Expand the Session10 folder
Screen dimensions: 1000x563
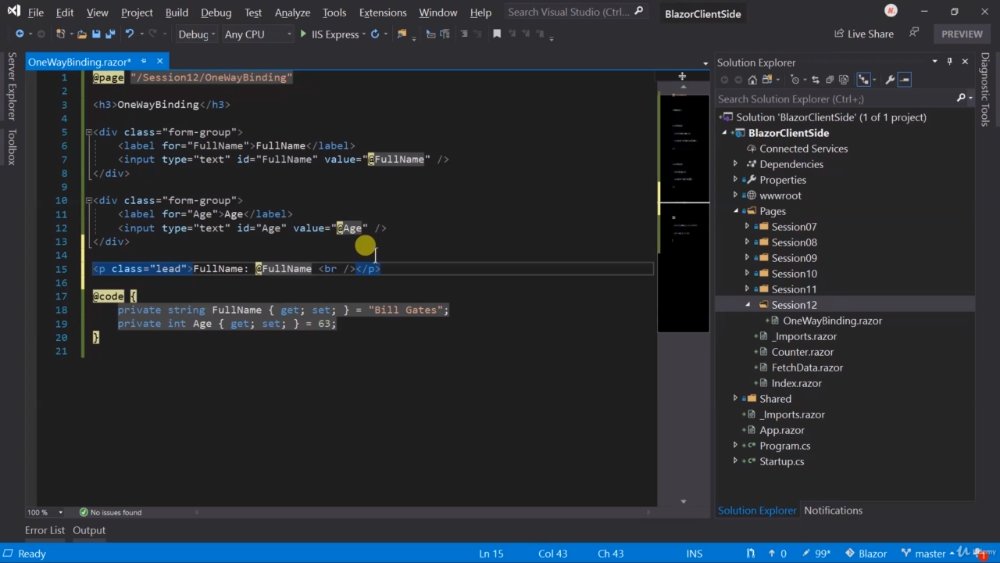[747, 273]
